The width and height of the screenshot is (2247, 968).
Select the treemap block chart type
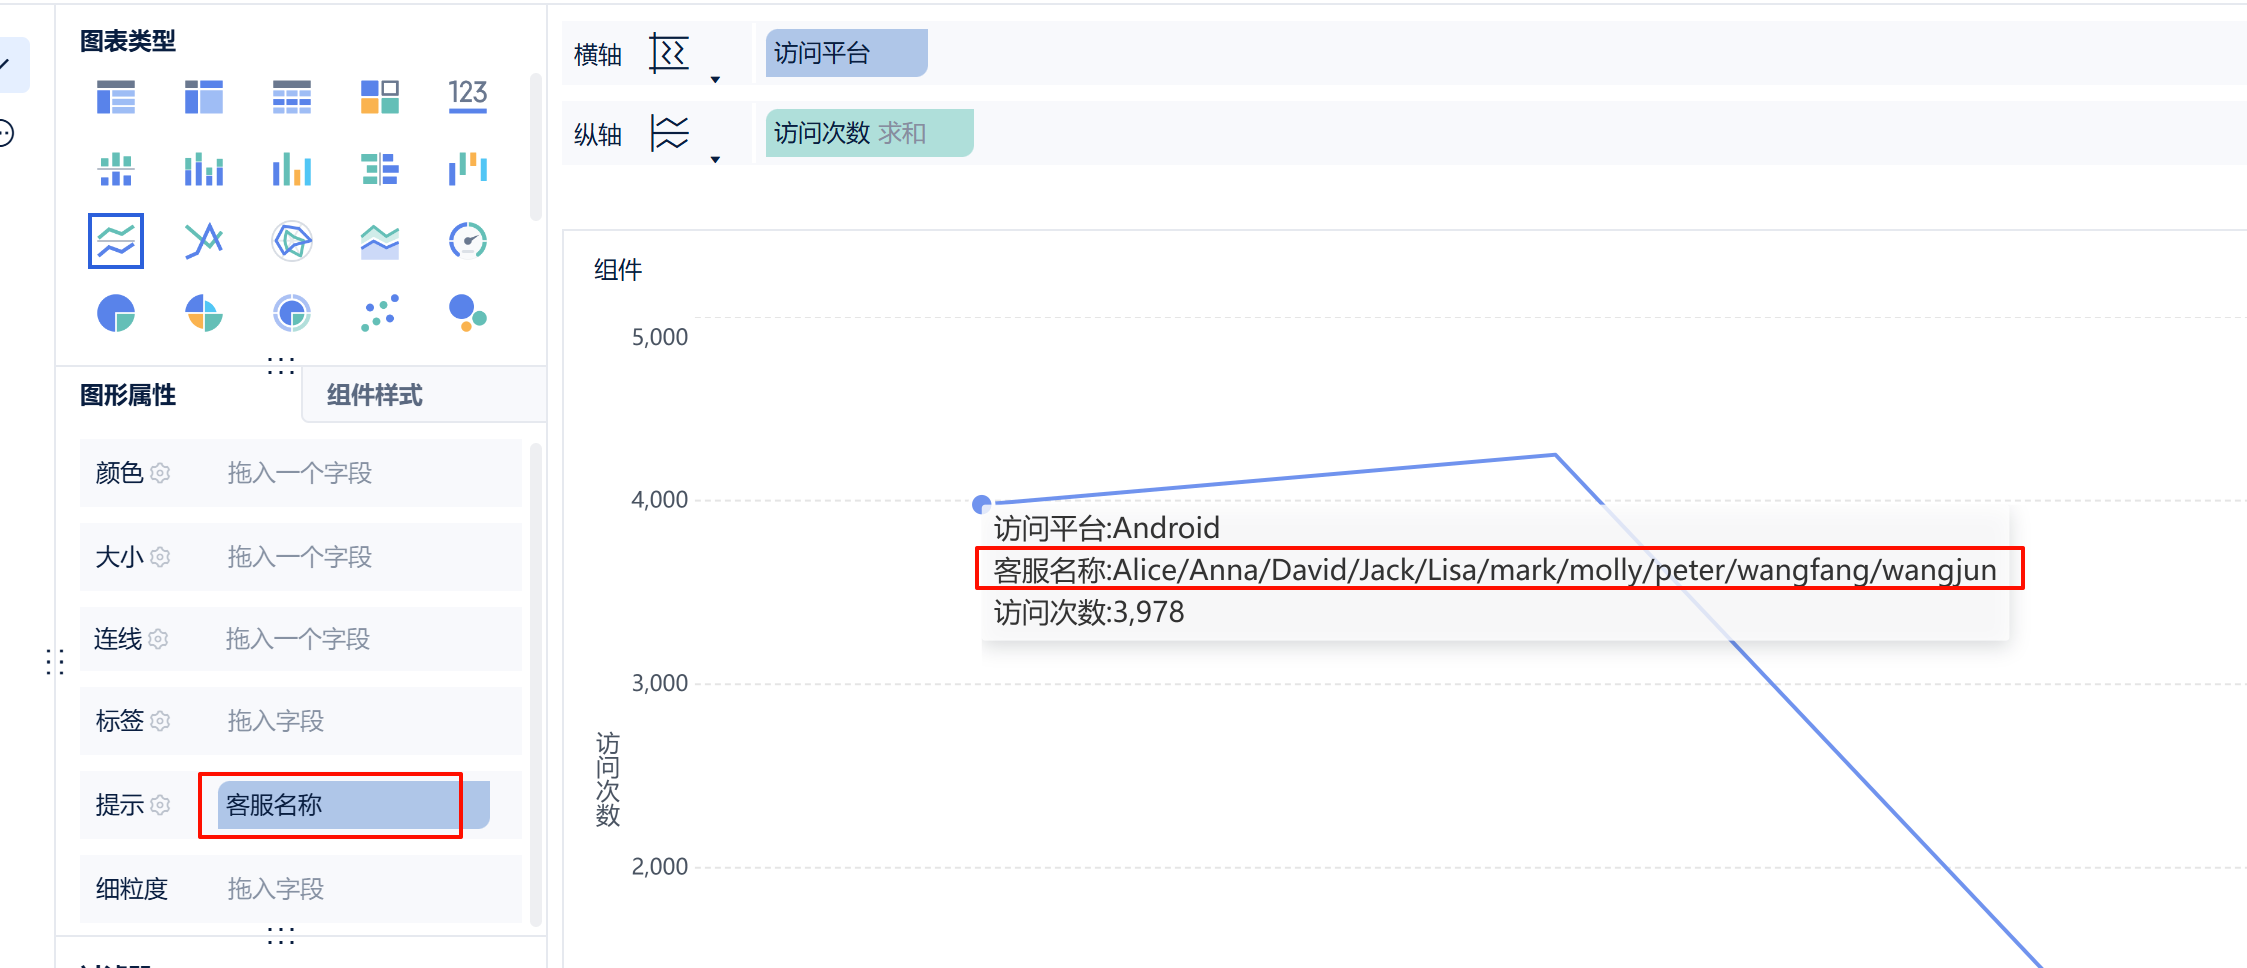pyautogui.click(x=380, y=97)
